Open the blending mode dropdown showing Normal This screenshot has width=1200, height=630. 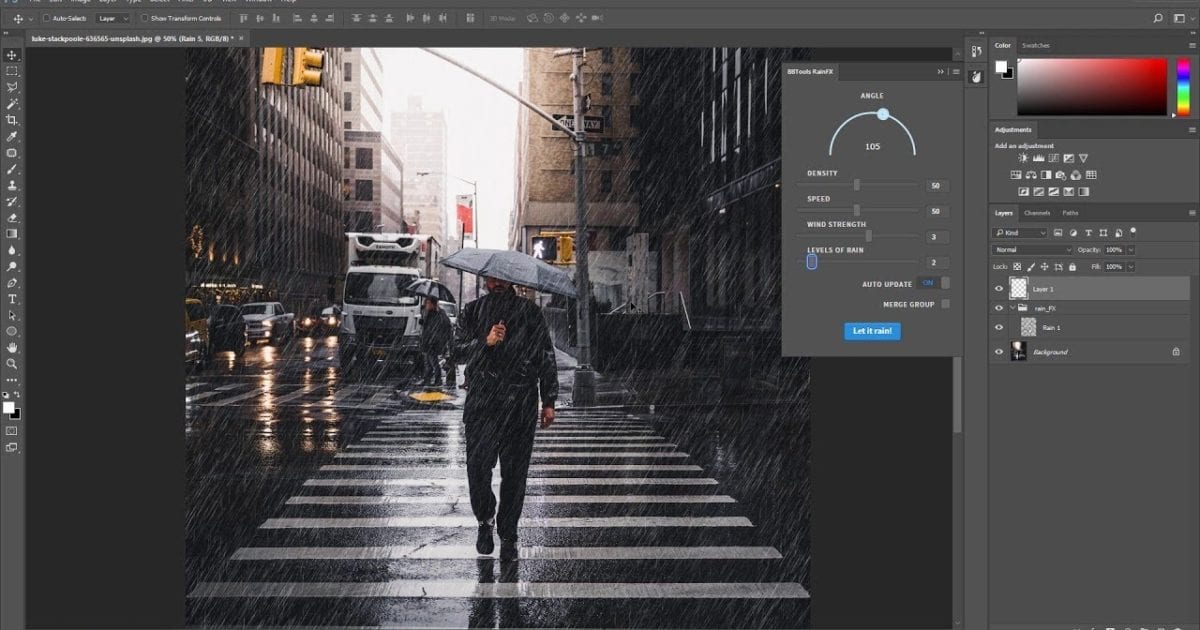coord(1030,249)
